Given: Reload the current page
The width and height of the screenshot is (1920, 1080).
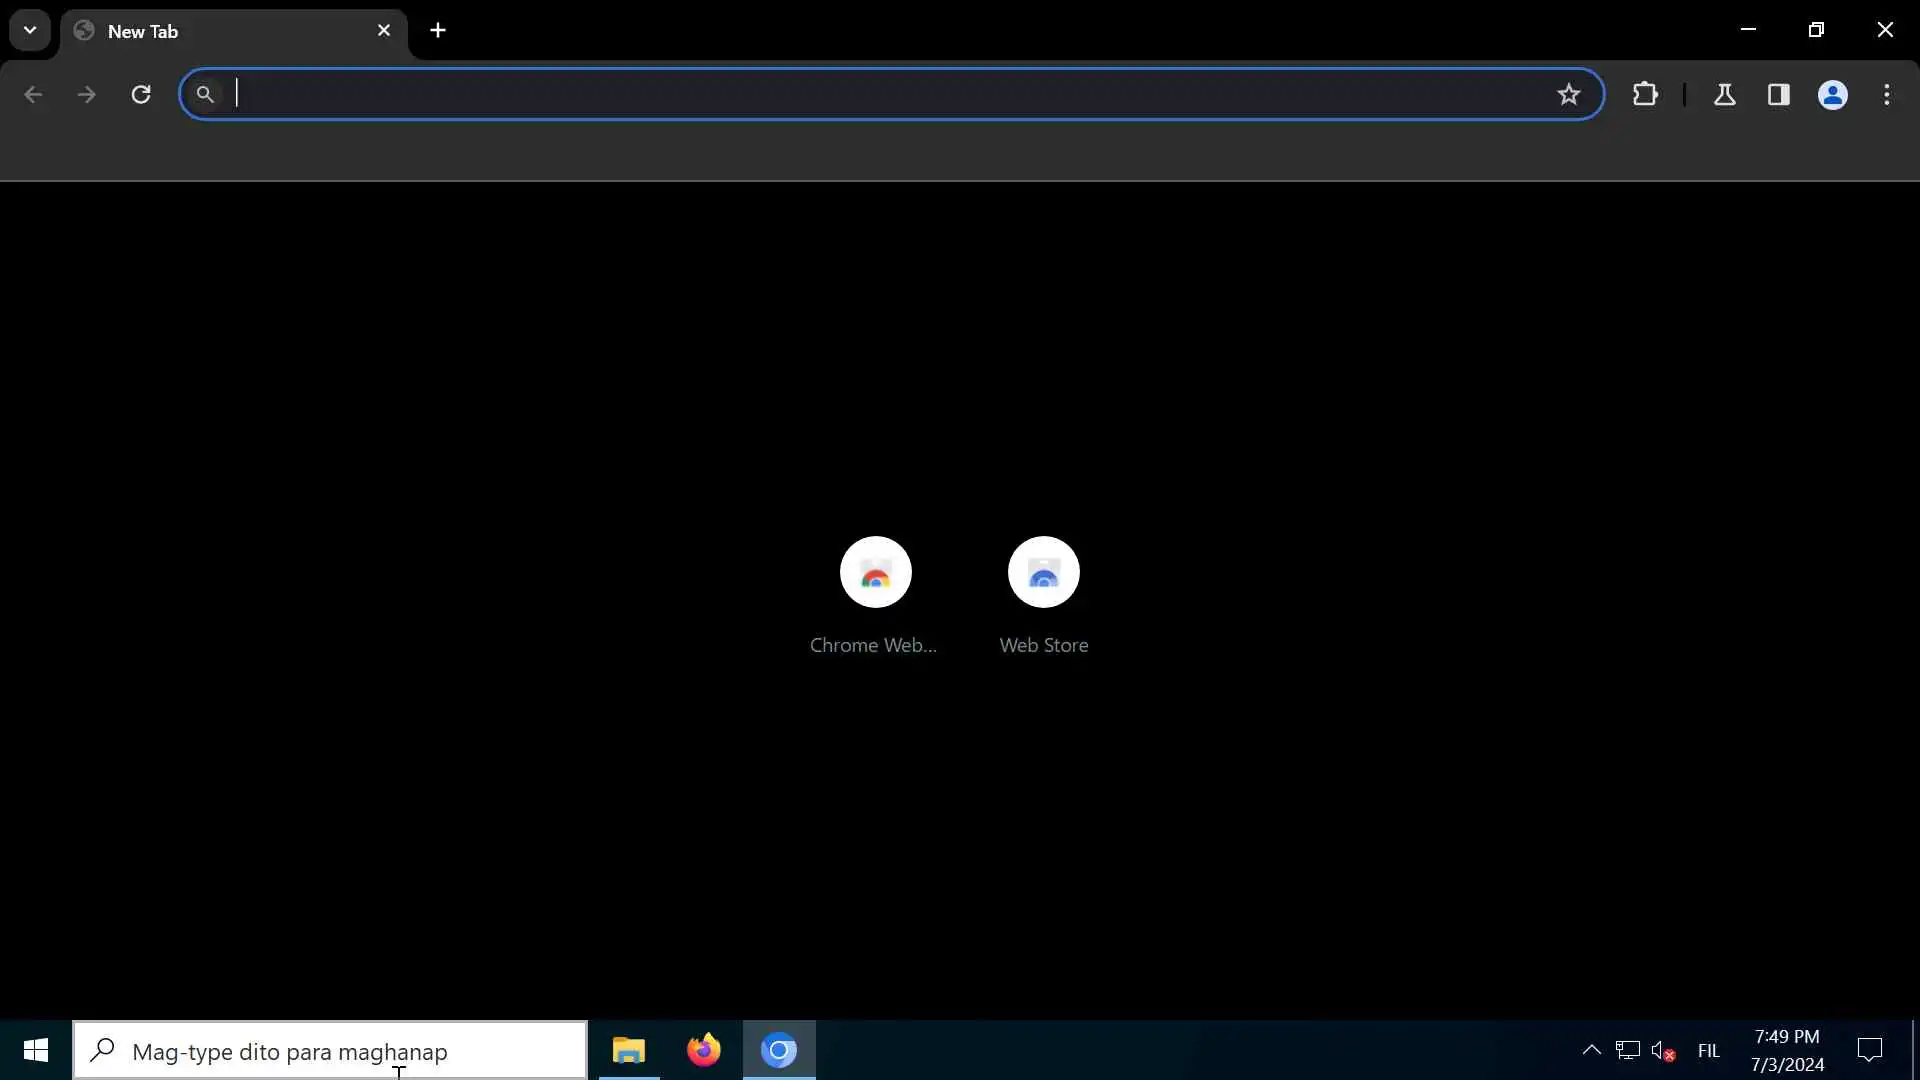Looking at the screenshot, I should [141, 94].
